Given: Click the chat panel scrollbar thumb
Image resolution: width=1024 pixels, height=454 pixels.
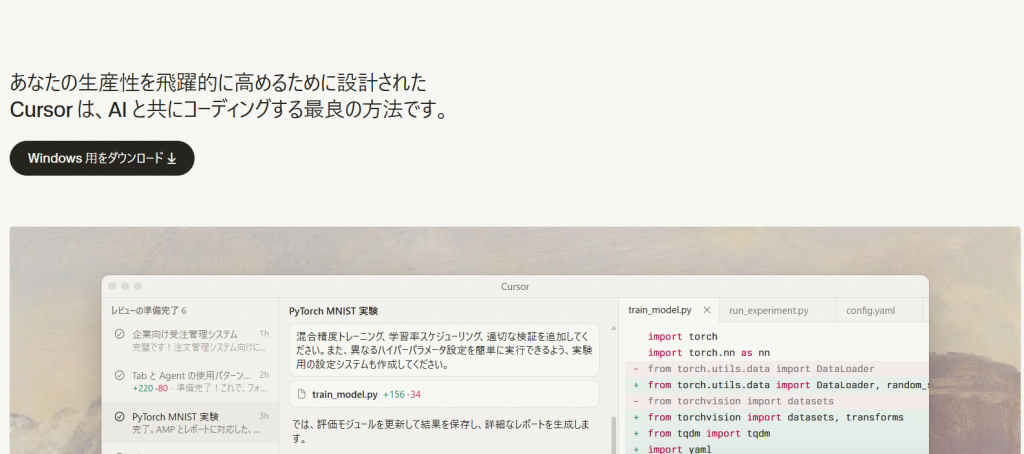Looking at the screenshot, I should [613, 435].
